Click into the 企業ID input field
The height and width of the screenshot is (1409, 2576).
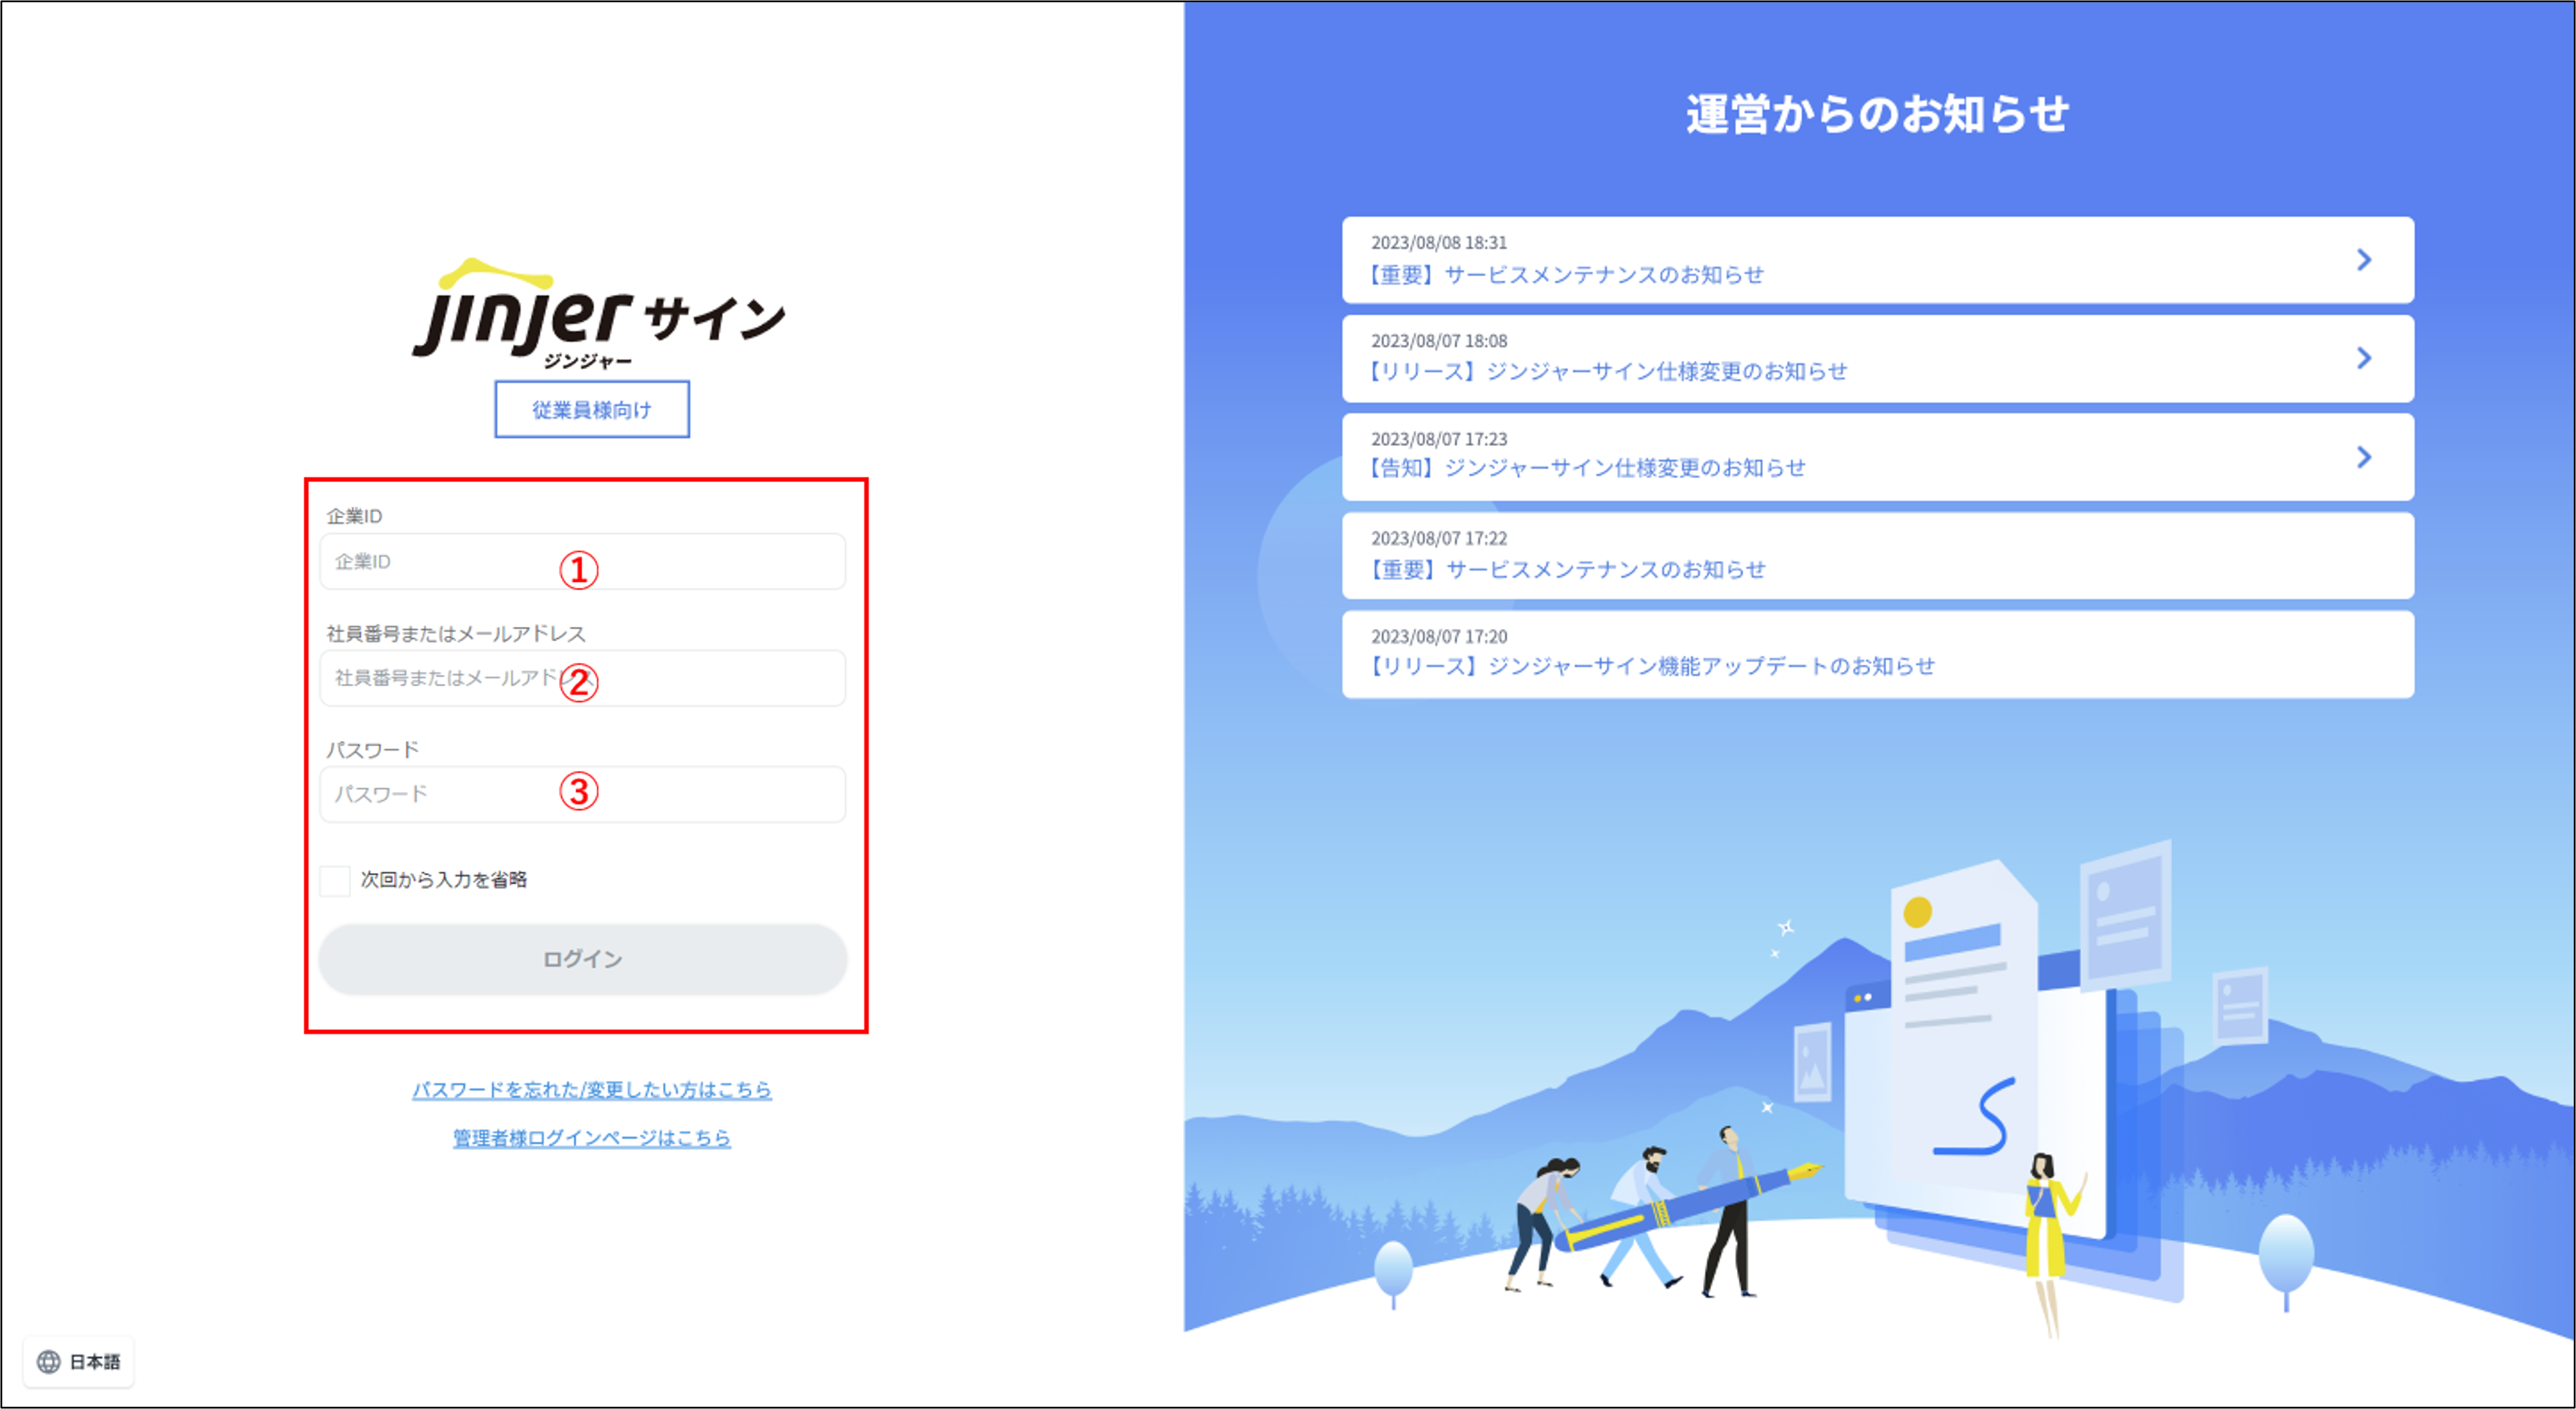tap(450, 562)
